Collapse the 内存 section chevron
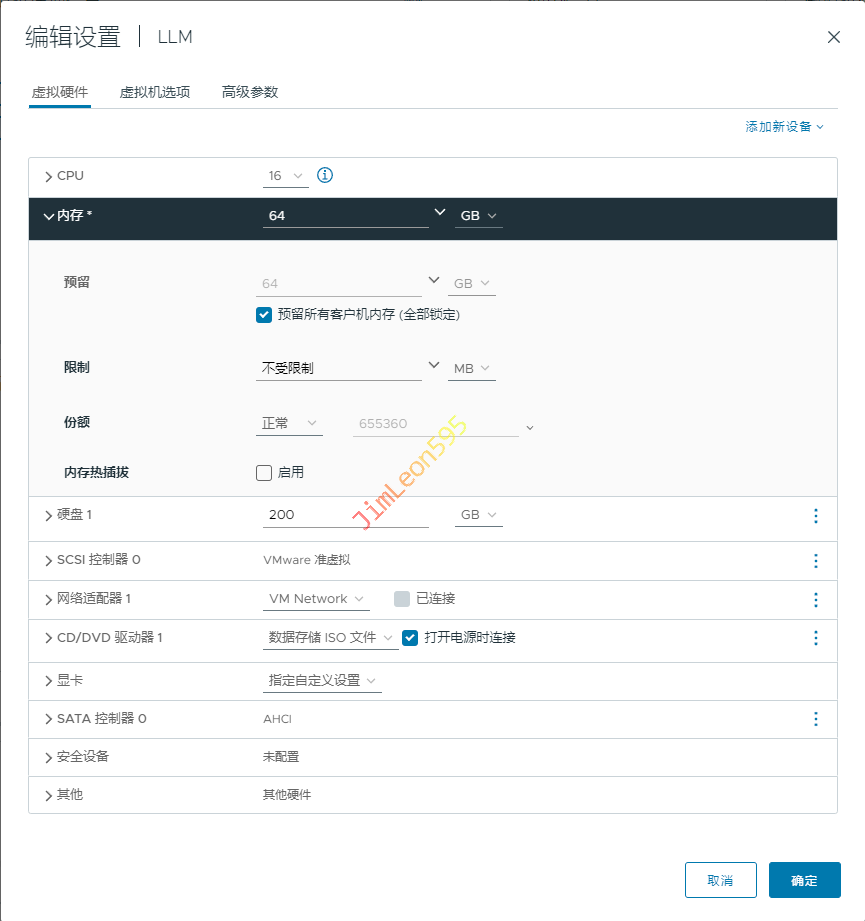865x921 pixels. (49, 216)
